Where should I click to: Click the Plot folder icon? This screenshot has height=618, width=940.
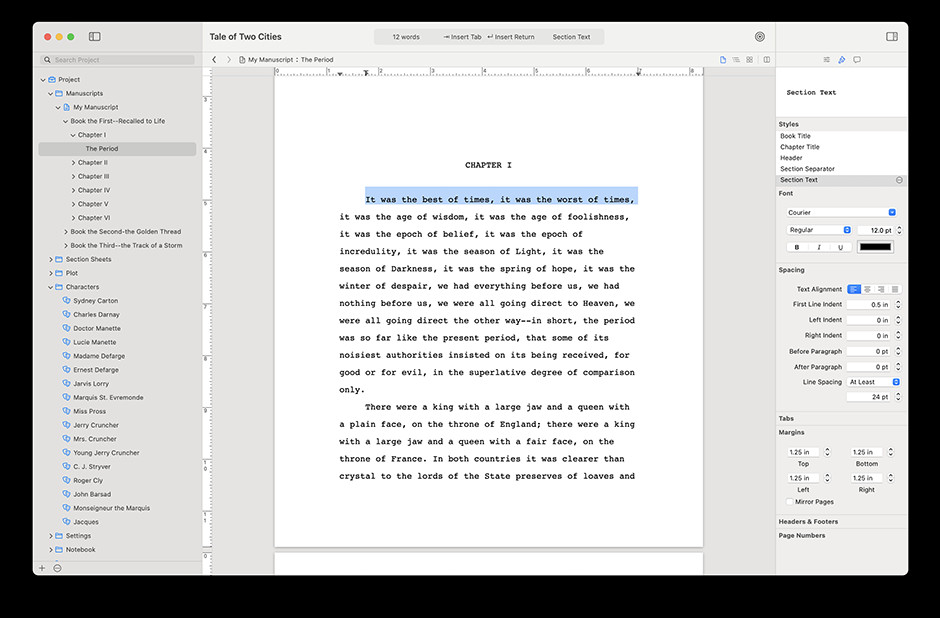[59, 273]
